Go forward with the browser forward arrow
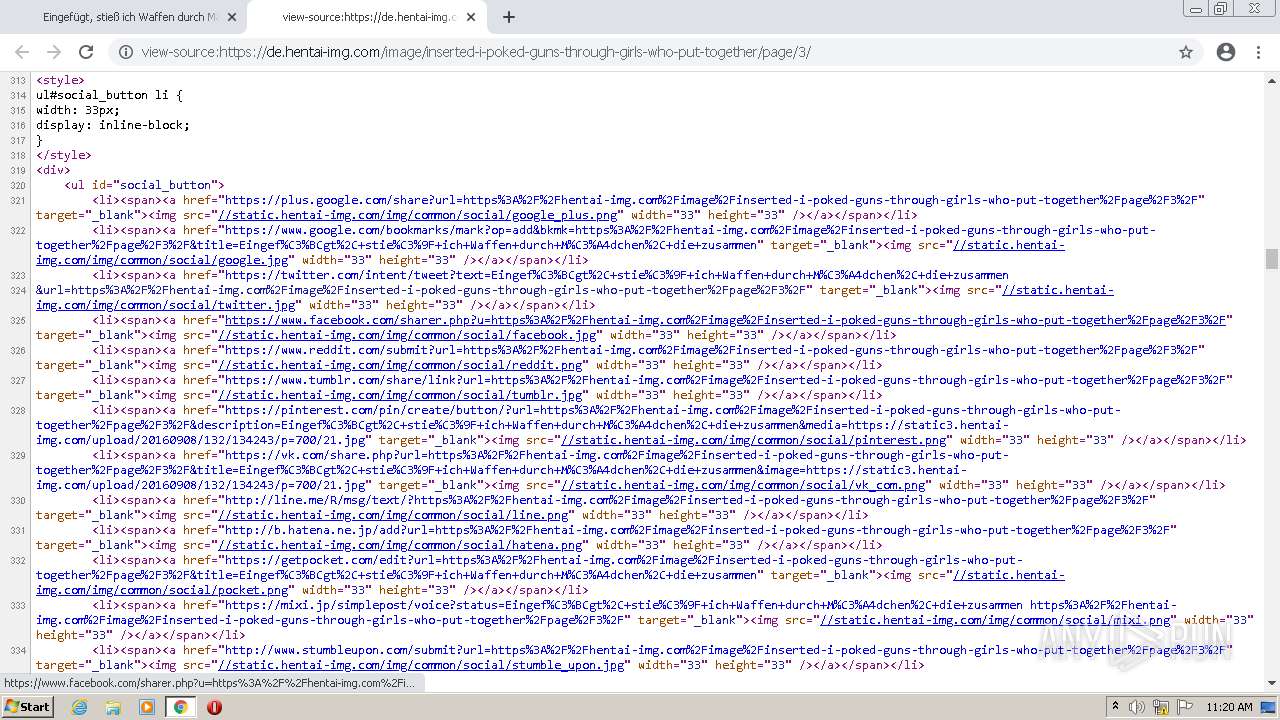Viewport: 1280px width, 720px height. coord(54,52)
